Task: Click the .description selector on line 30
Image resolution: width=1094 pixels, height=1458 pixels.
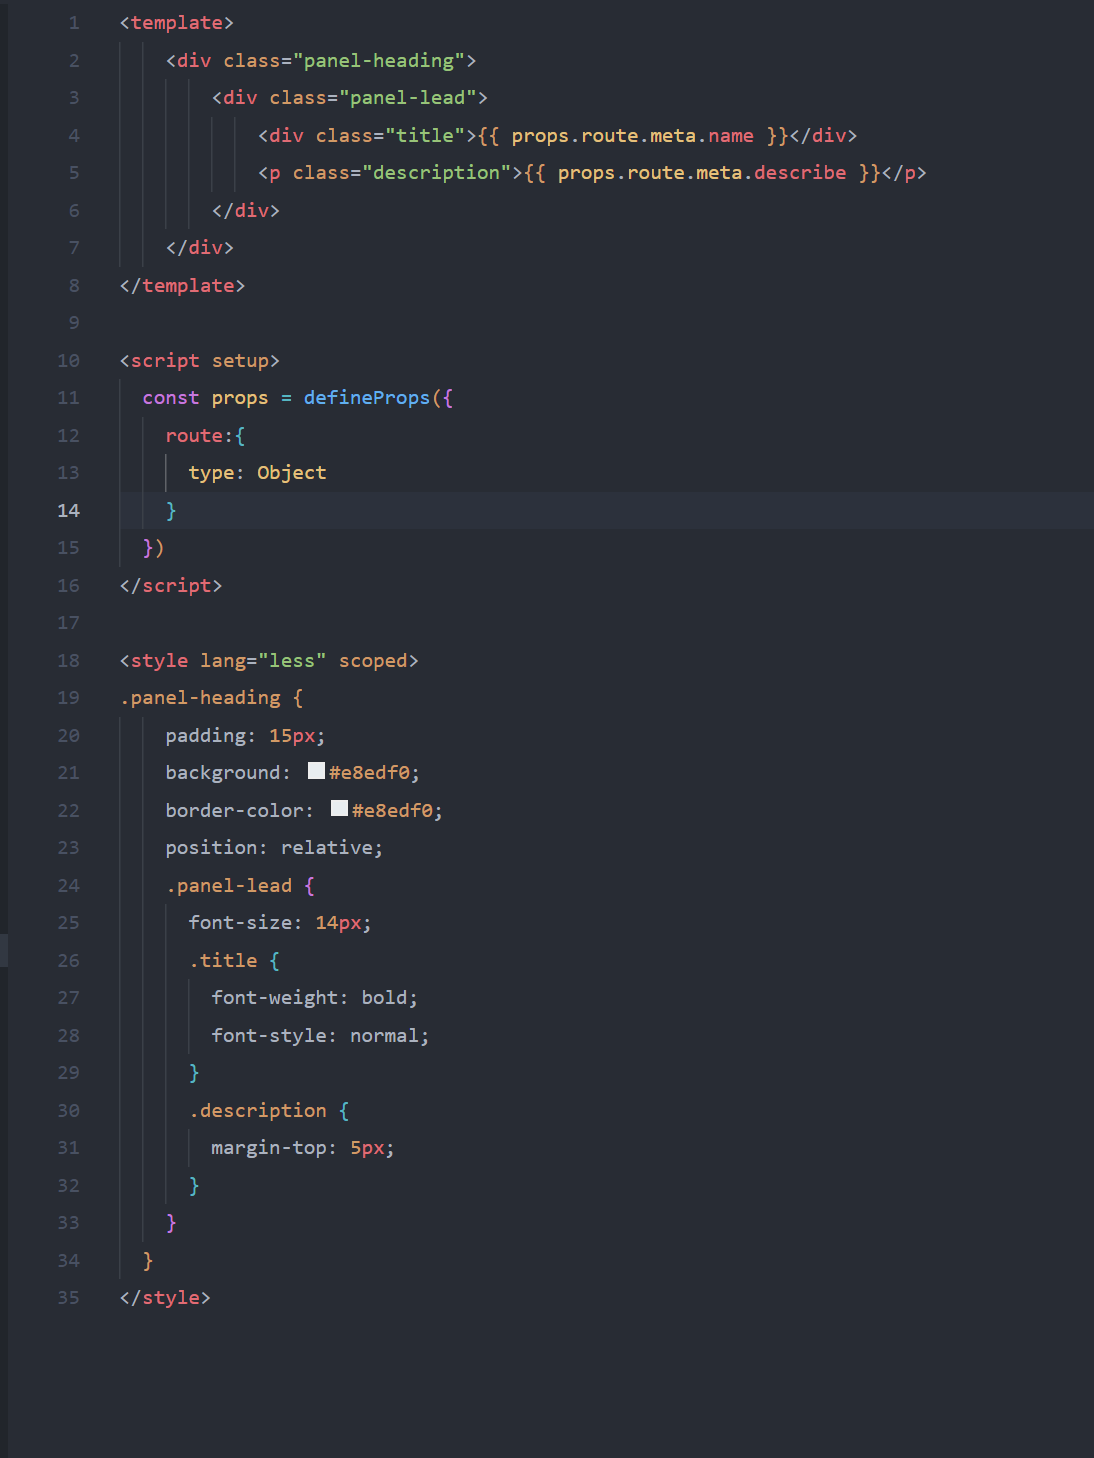Action: [x=257, y=1110]
